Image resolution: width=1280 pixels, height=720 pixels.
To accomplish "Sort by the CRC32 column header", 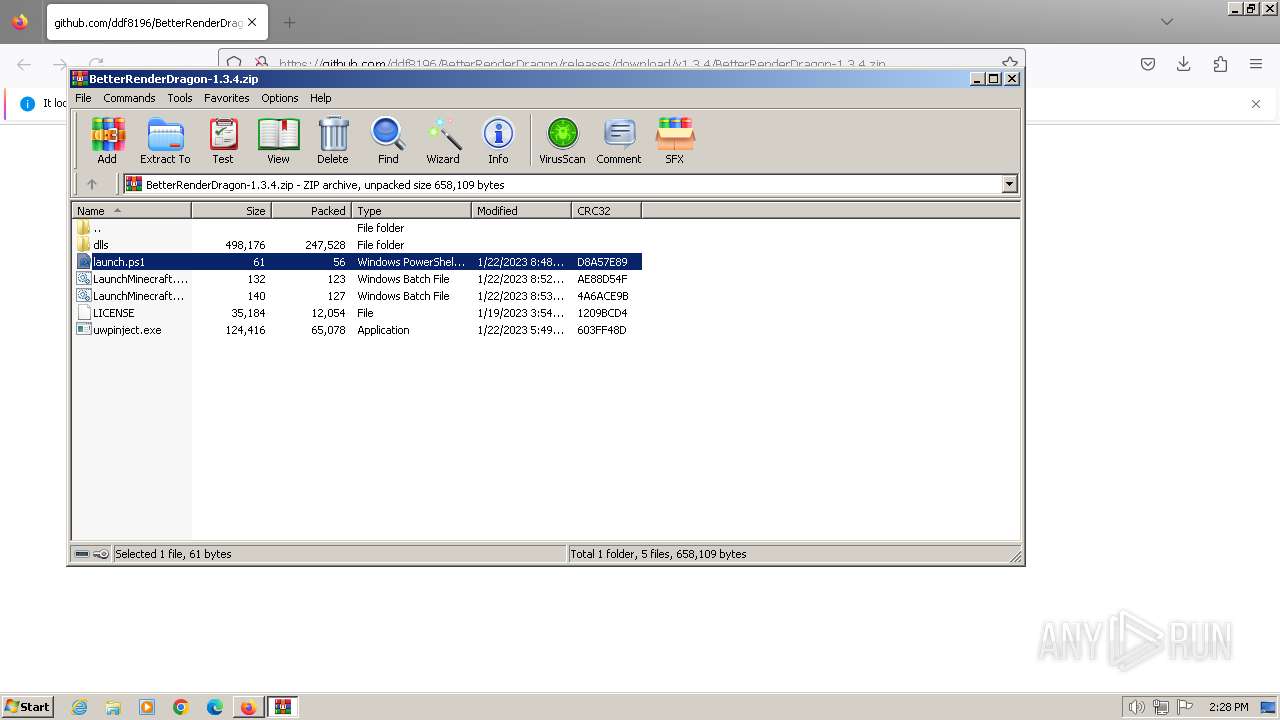I will click(x=607, y=211).
